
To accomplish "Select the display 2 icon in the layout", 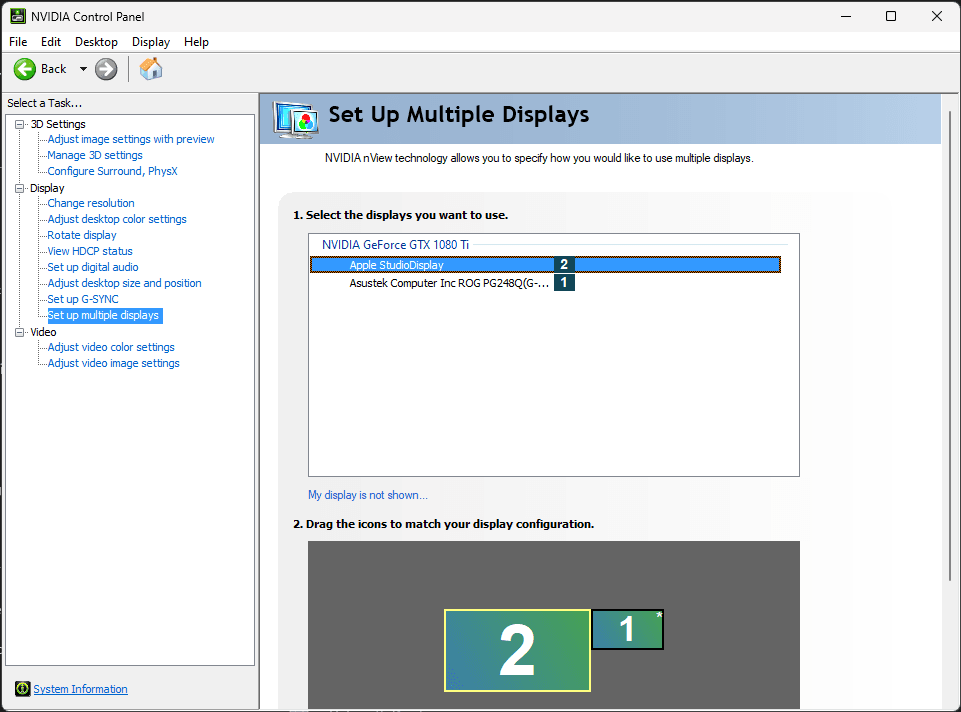I will (517, 651).
